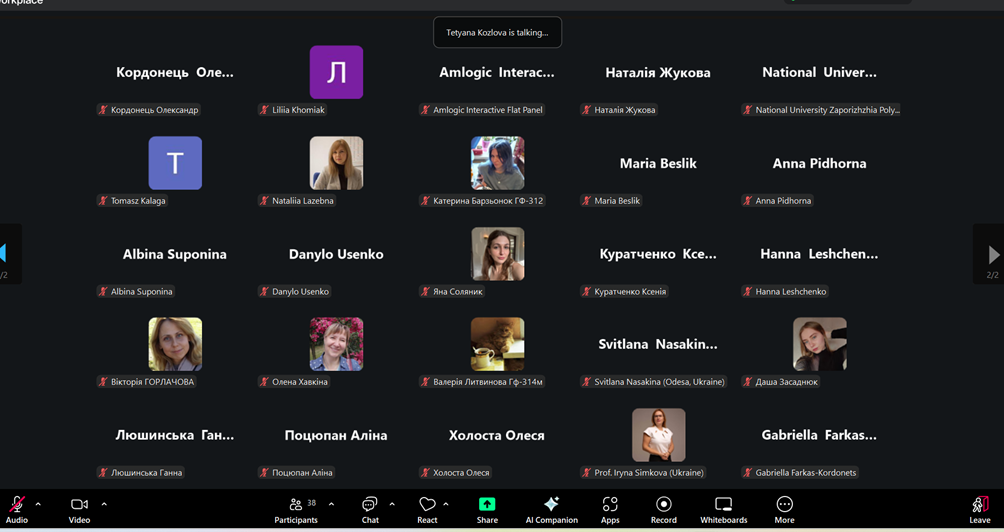
Task: Unmute the microphone with Audio button
Action: (17, 508)
